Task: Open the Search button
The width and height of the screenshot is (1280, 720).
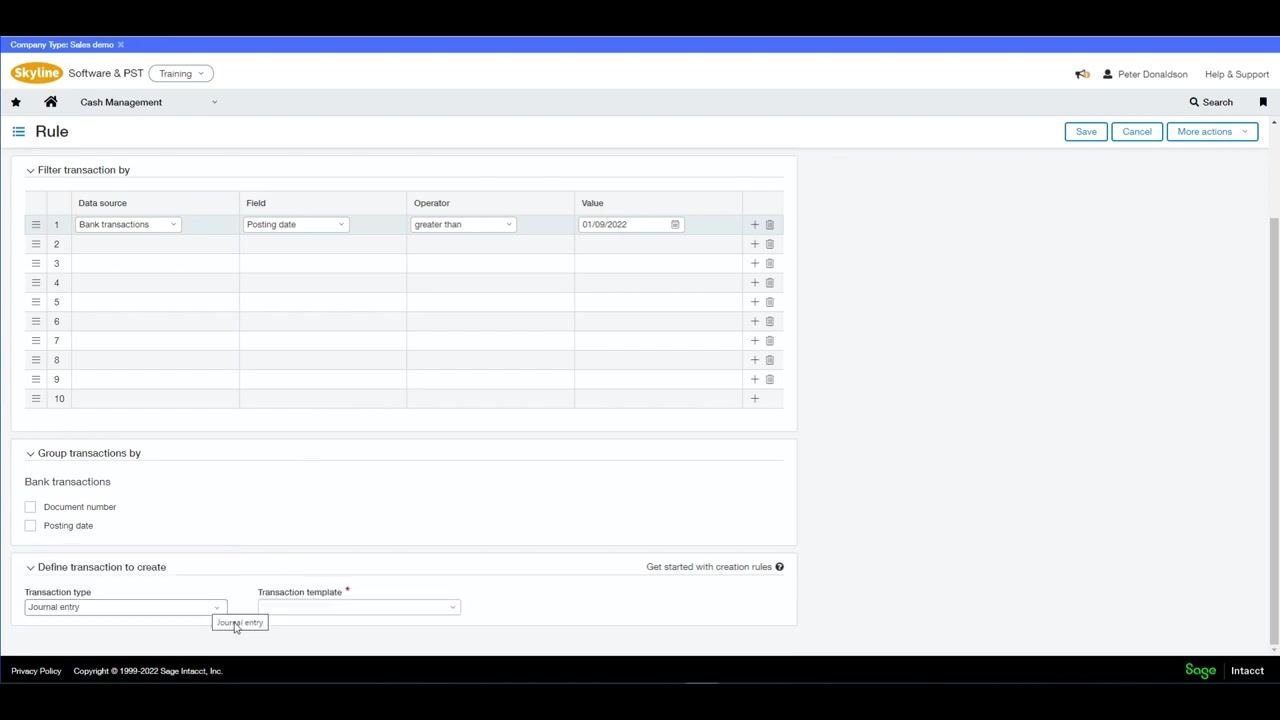Action: 1211,102
